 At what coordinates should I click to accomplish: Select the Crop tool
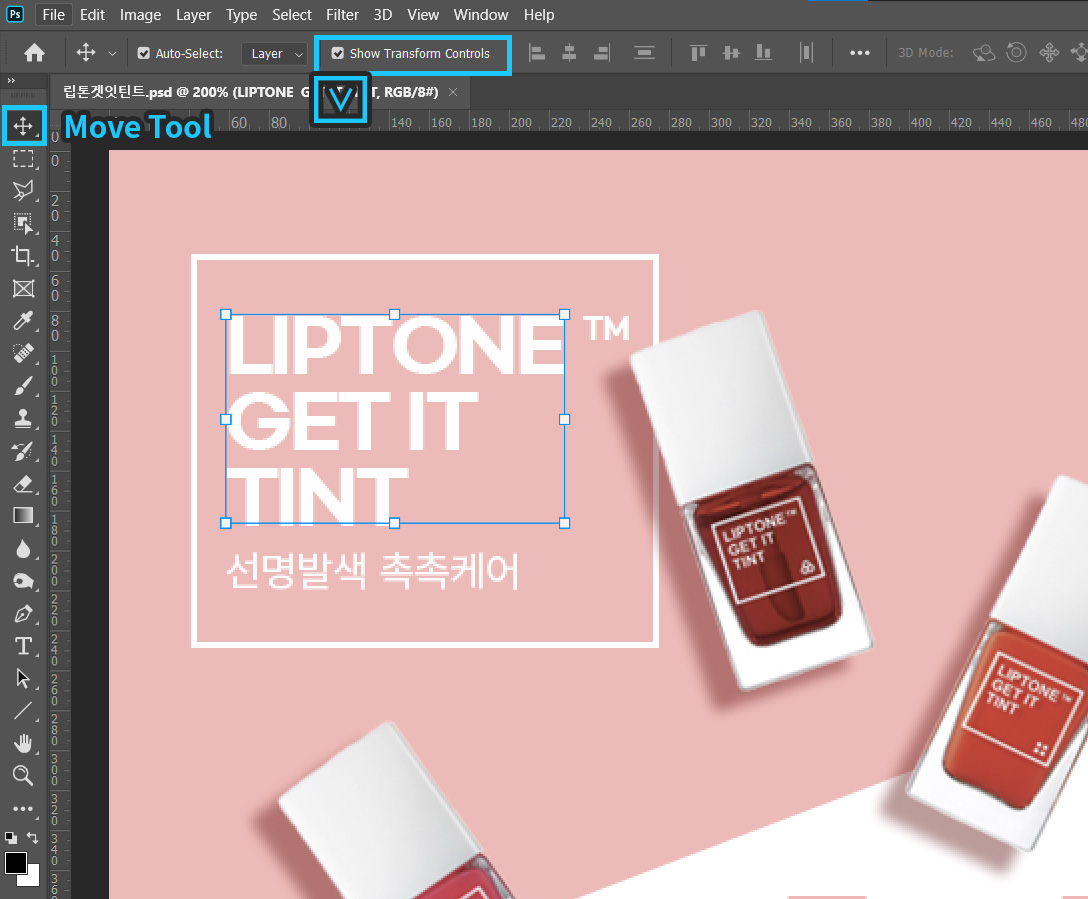point(23,255)
